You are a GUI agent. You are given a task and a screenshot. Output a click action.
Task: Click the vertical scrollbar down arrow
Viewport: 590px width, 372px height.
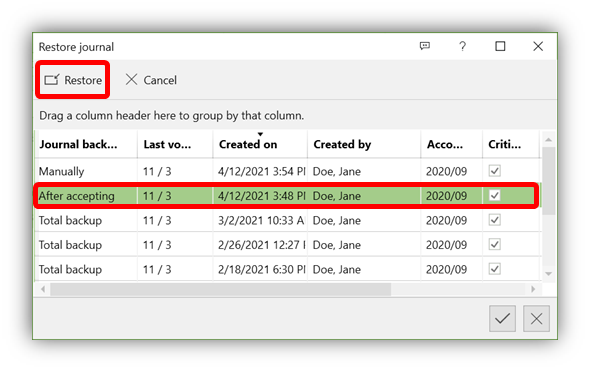549,273
